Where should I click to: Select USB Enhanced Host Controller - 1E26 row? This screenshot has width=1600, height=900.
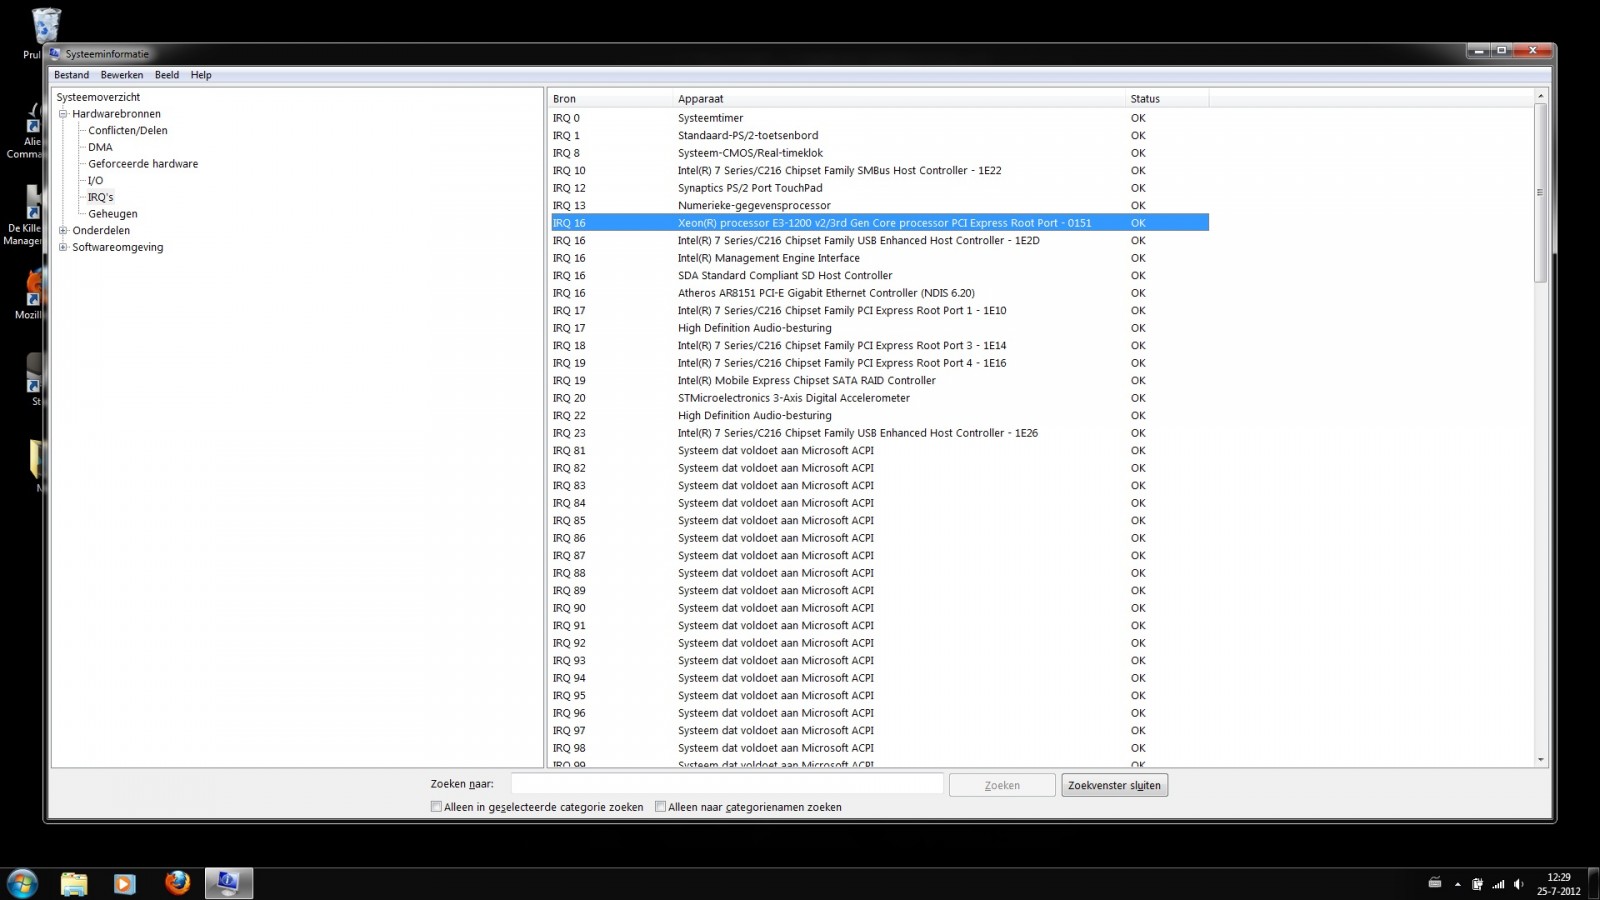click(880, 433)
